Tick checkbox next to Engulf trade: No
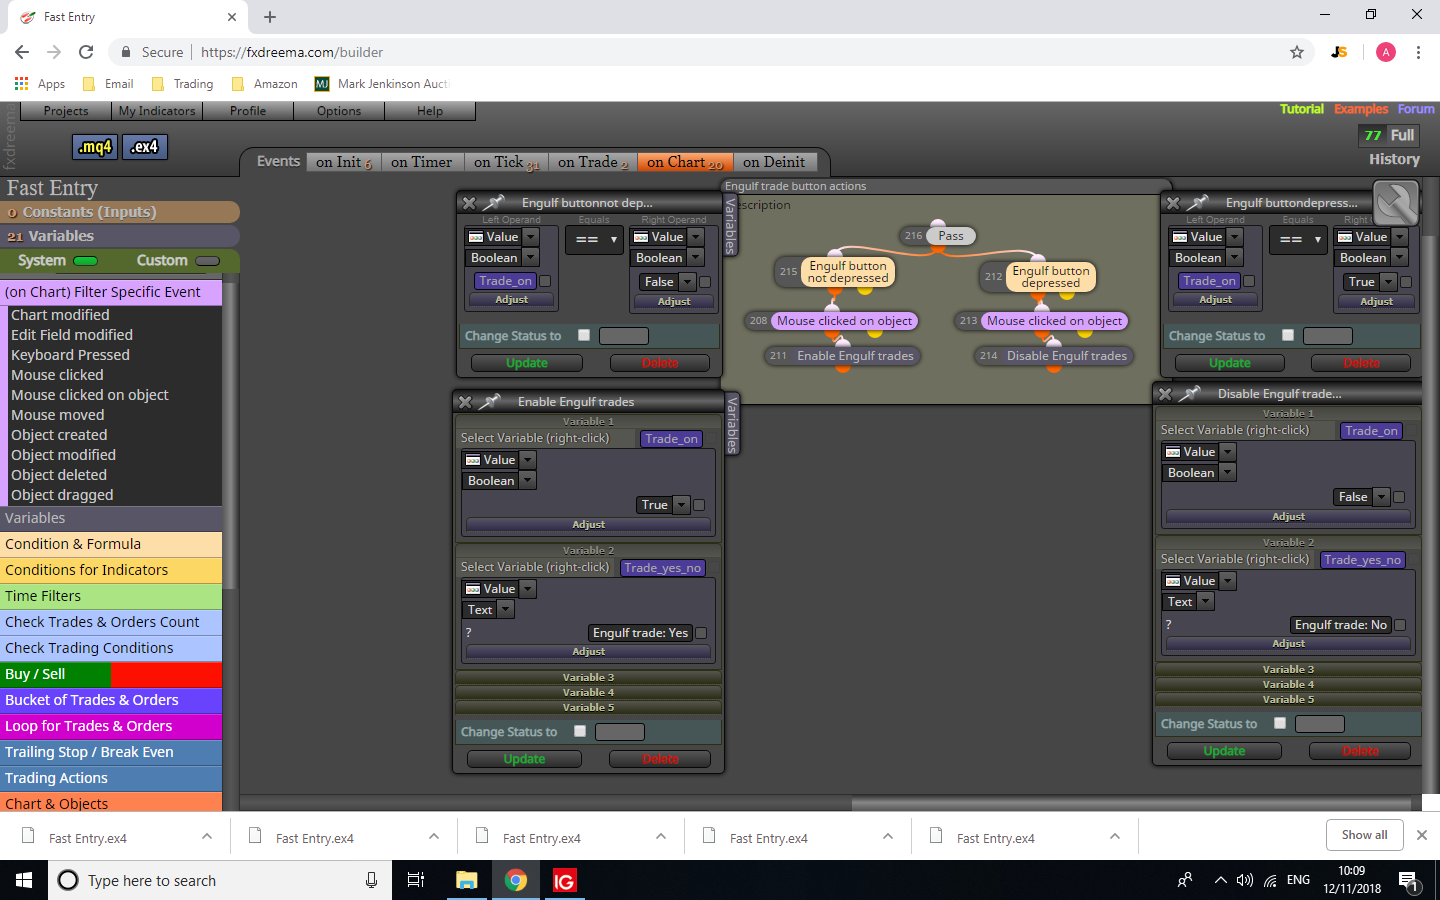The width and height of the screenshot is (1440, 900). [1400, 625]
